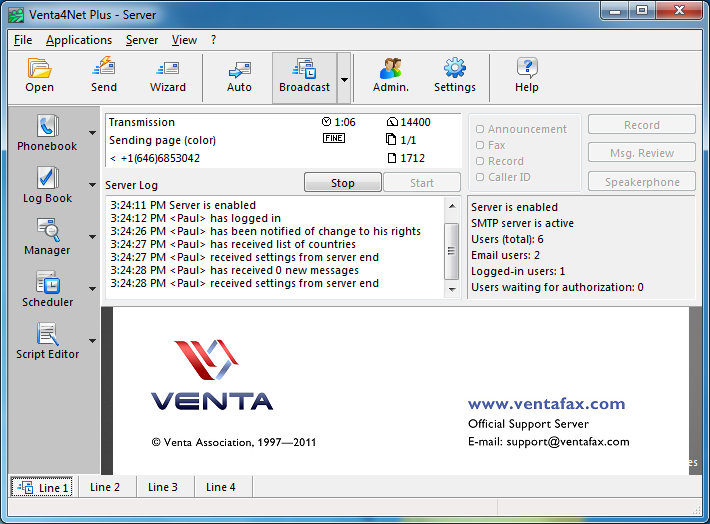Click log line 'notified of change to his rights'
The width and height of the screenshot is (710, 524).
coord(265,231)
